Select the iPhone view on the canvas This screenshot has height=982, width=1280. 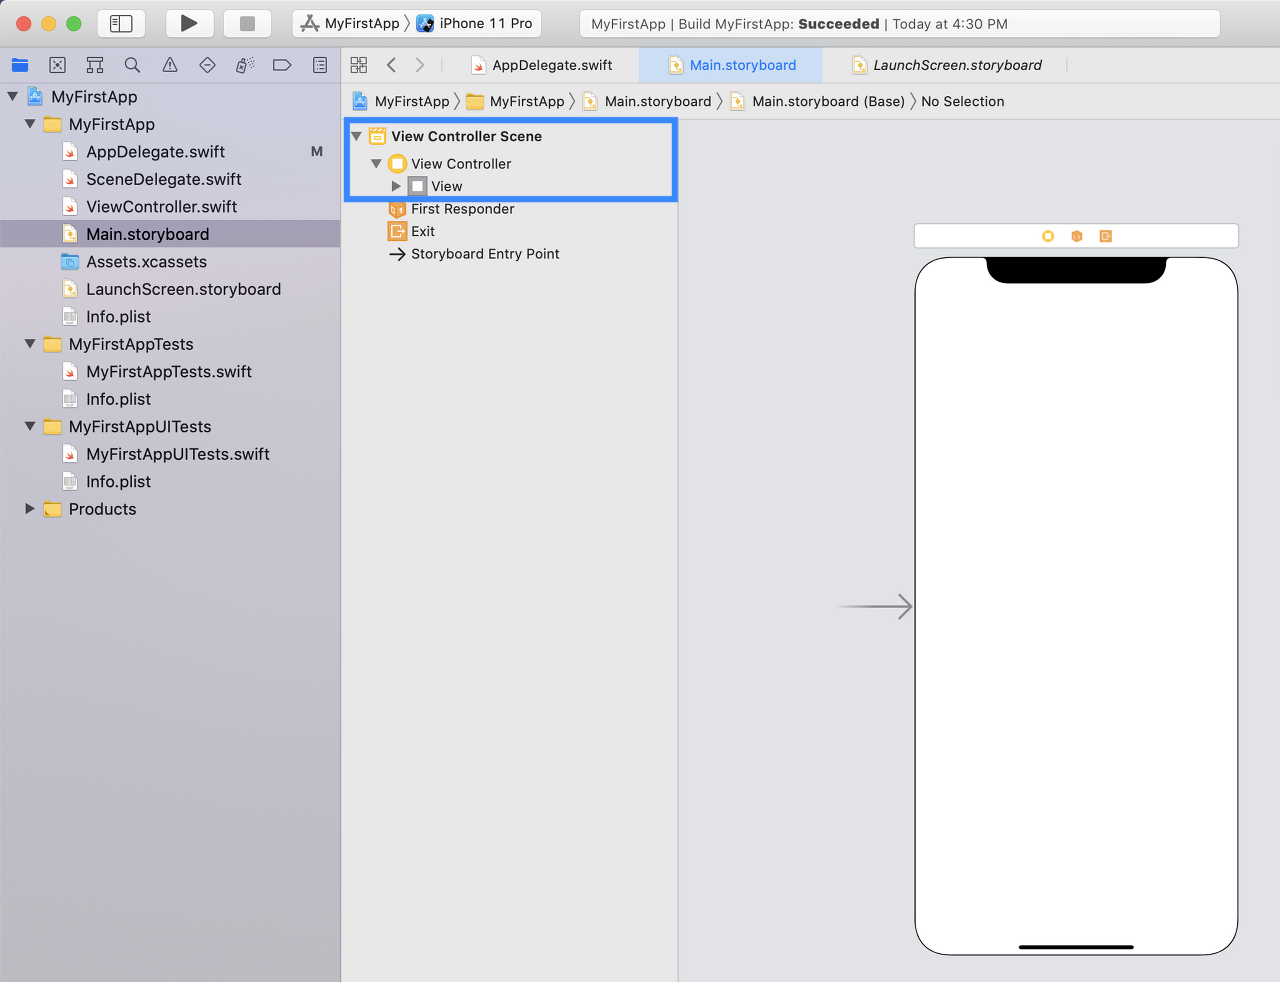pos(1076,606)
